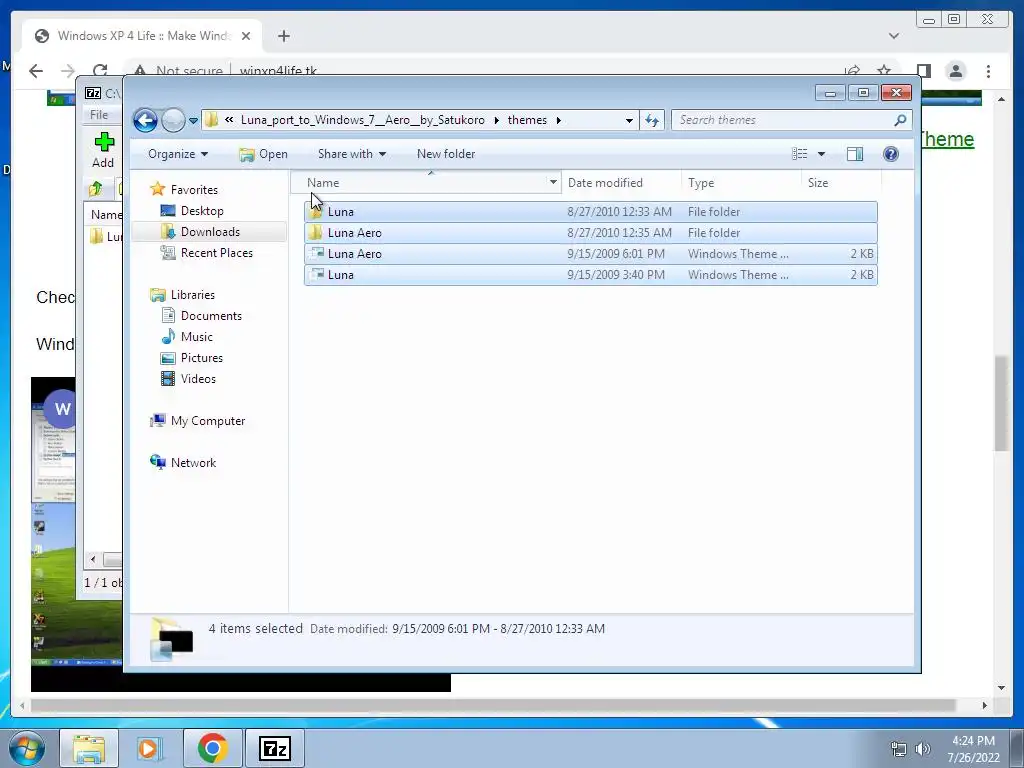Image resolution: width=1024 pixels, height=768 pixels.
Task: Click Chrome share page icon
Action: coord(852,71)
